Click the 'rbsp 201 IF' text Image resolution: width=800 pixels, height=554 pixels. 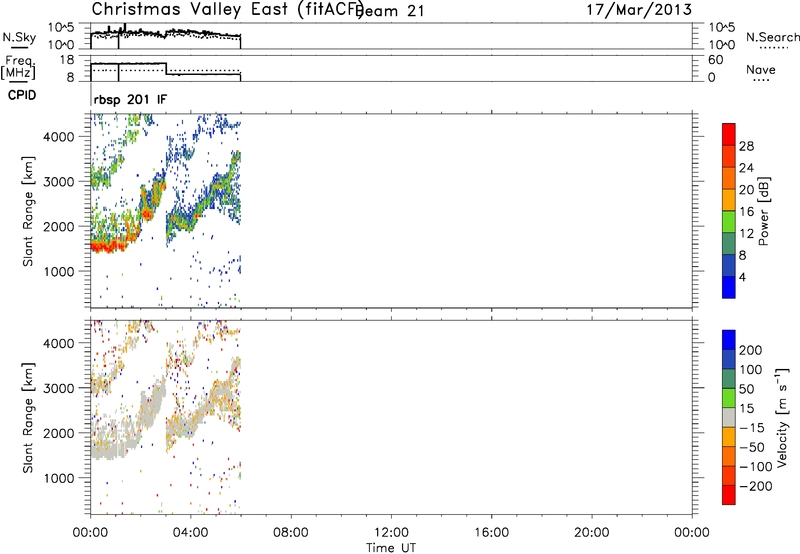coord(130,99)
